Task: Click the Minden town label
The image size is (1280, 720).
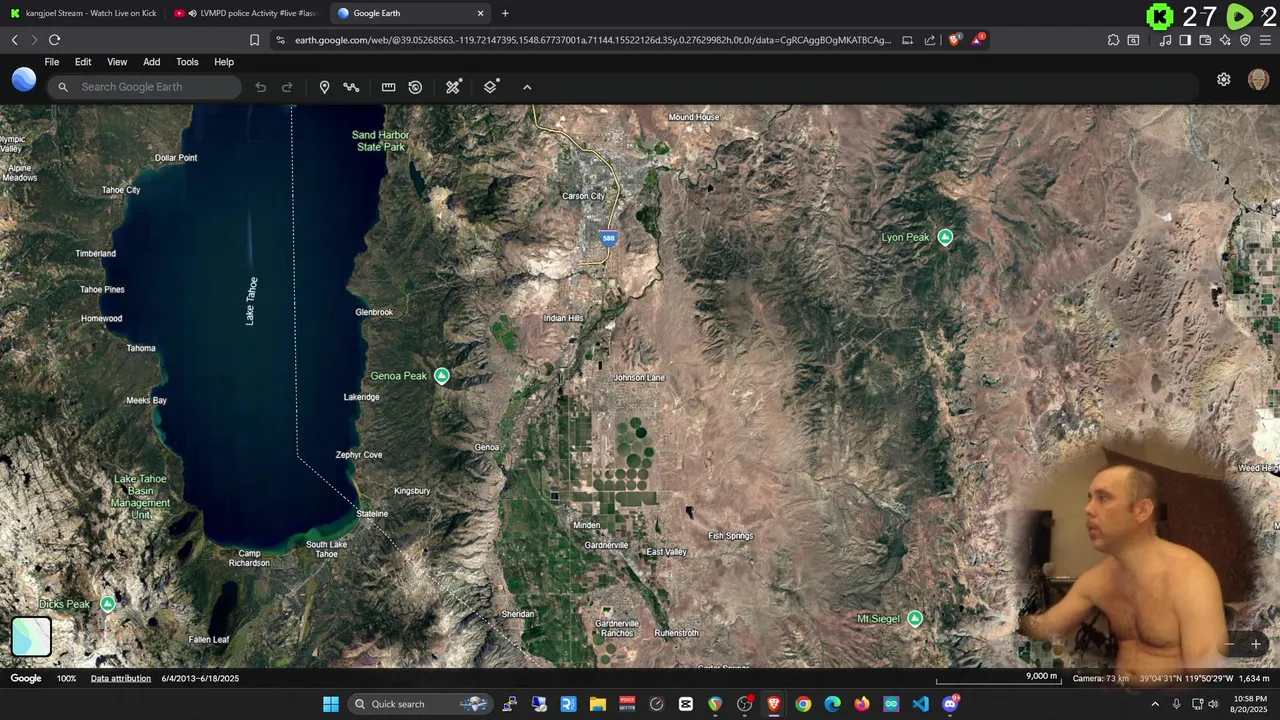Action: [587, 525]
